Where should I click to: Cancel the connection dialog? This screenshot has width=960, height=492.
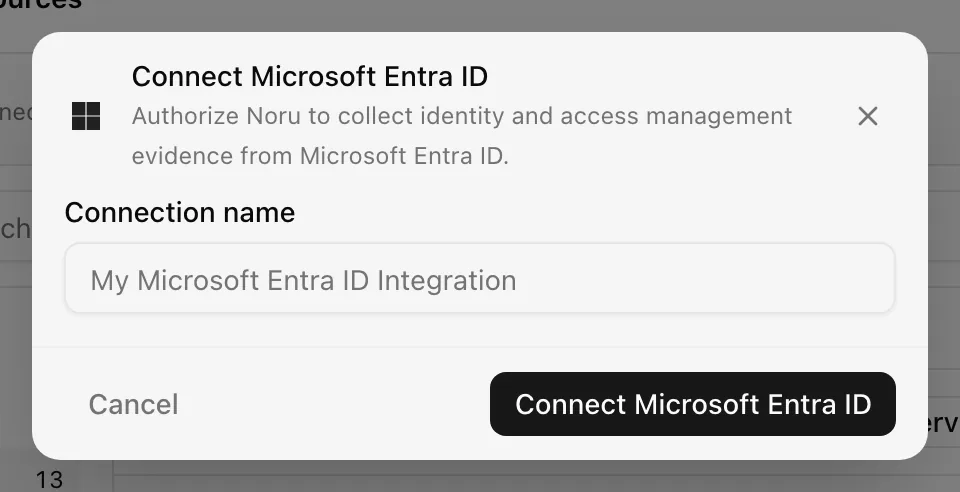click(133, 404)
